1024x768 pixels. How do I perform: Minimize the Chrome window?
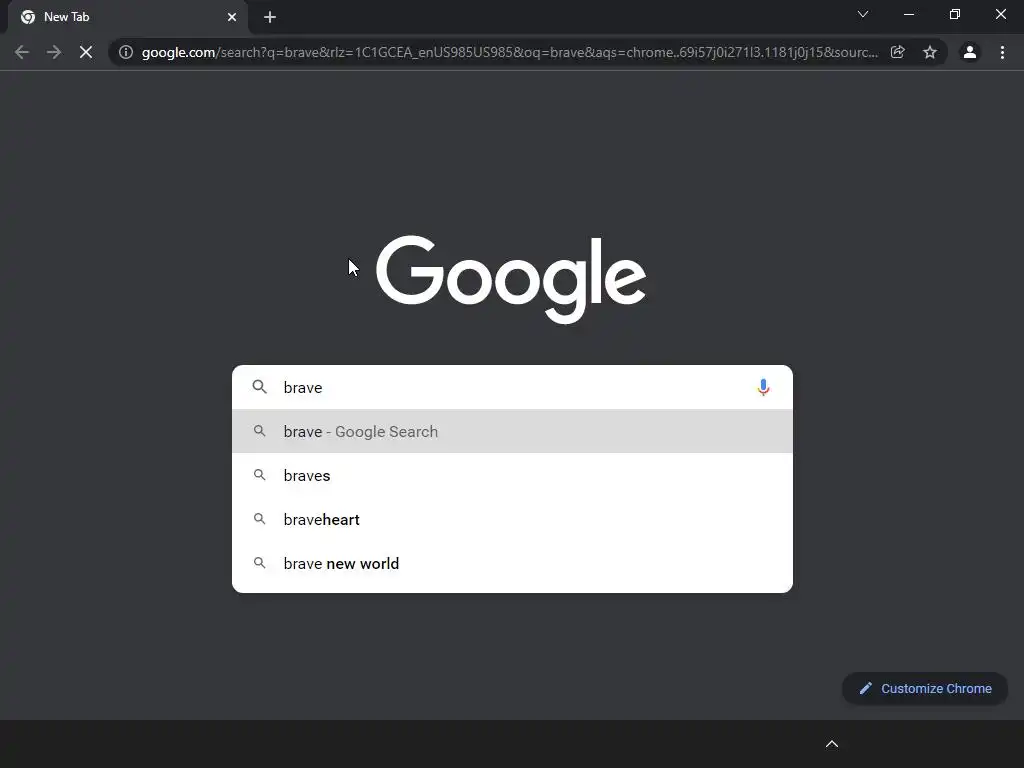click(908, 14)
